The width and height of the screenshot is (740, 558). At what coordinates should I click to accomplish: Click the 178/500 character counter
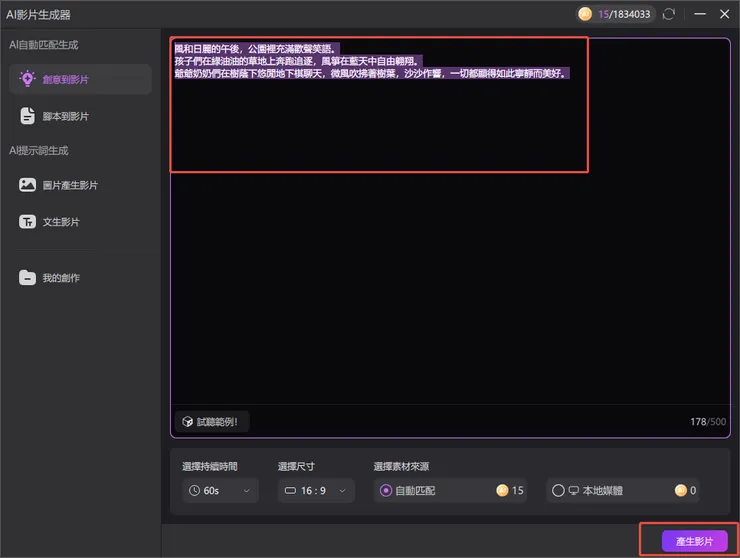point(708,422)
